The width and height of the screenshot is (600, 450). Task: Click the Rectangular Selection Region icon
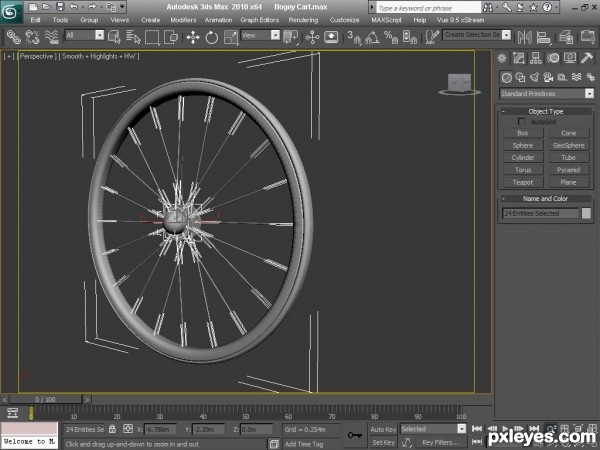coord(152,37)
